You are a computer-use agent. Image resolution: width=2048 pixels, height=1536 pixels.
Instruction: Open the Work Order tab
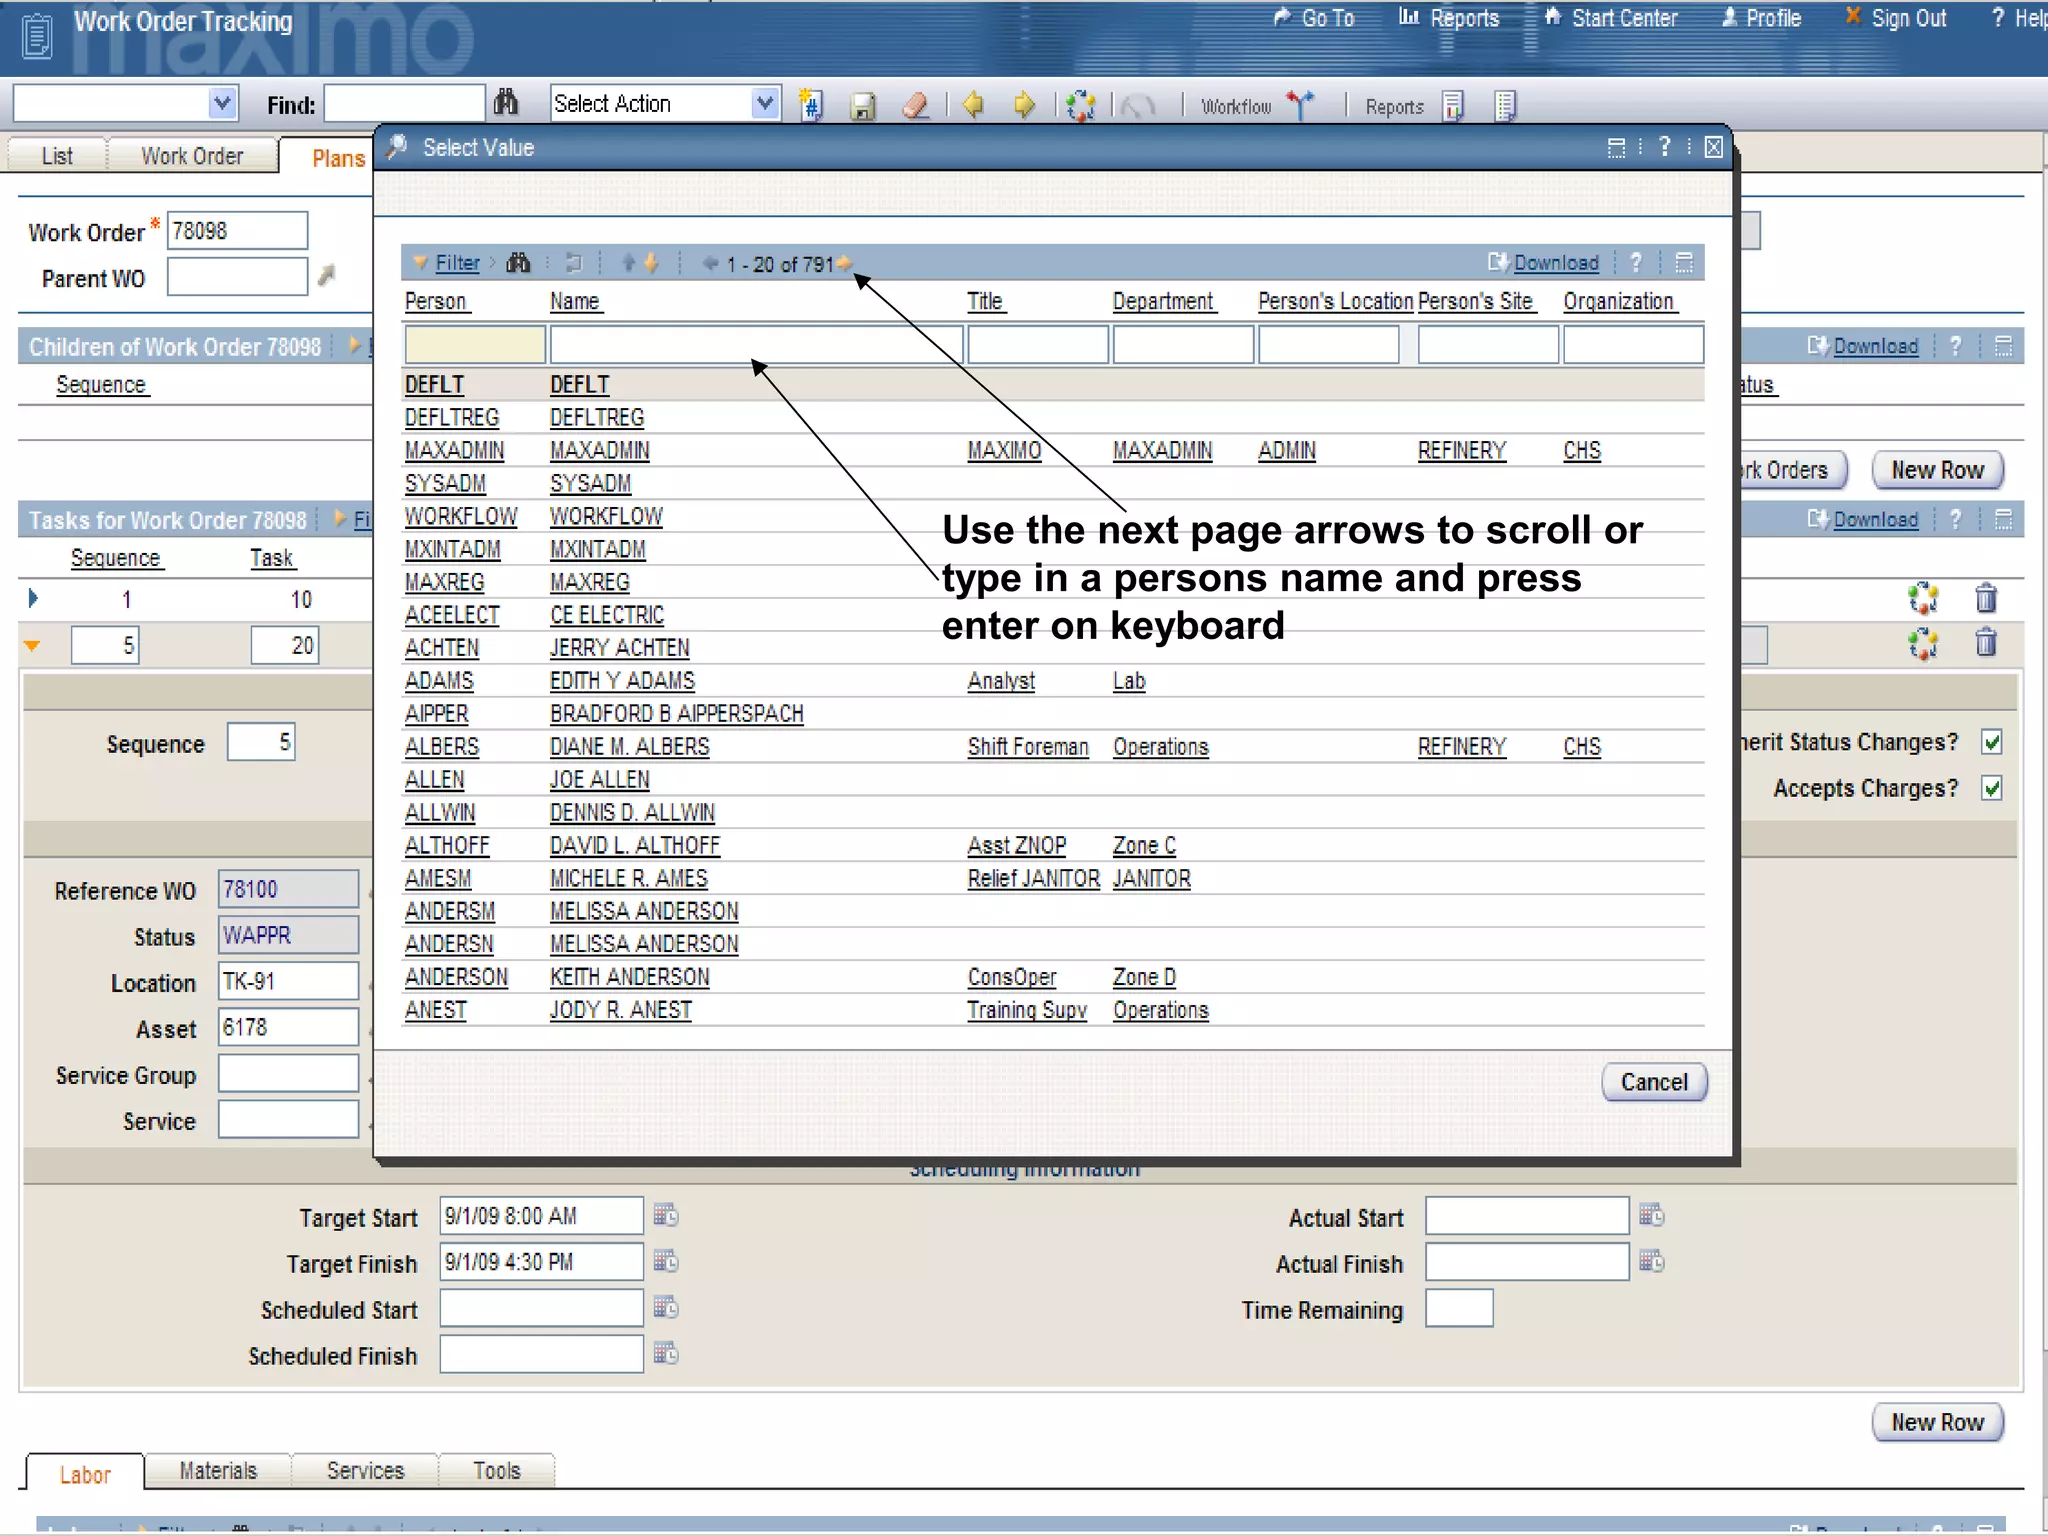192,157
